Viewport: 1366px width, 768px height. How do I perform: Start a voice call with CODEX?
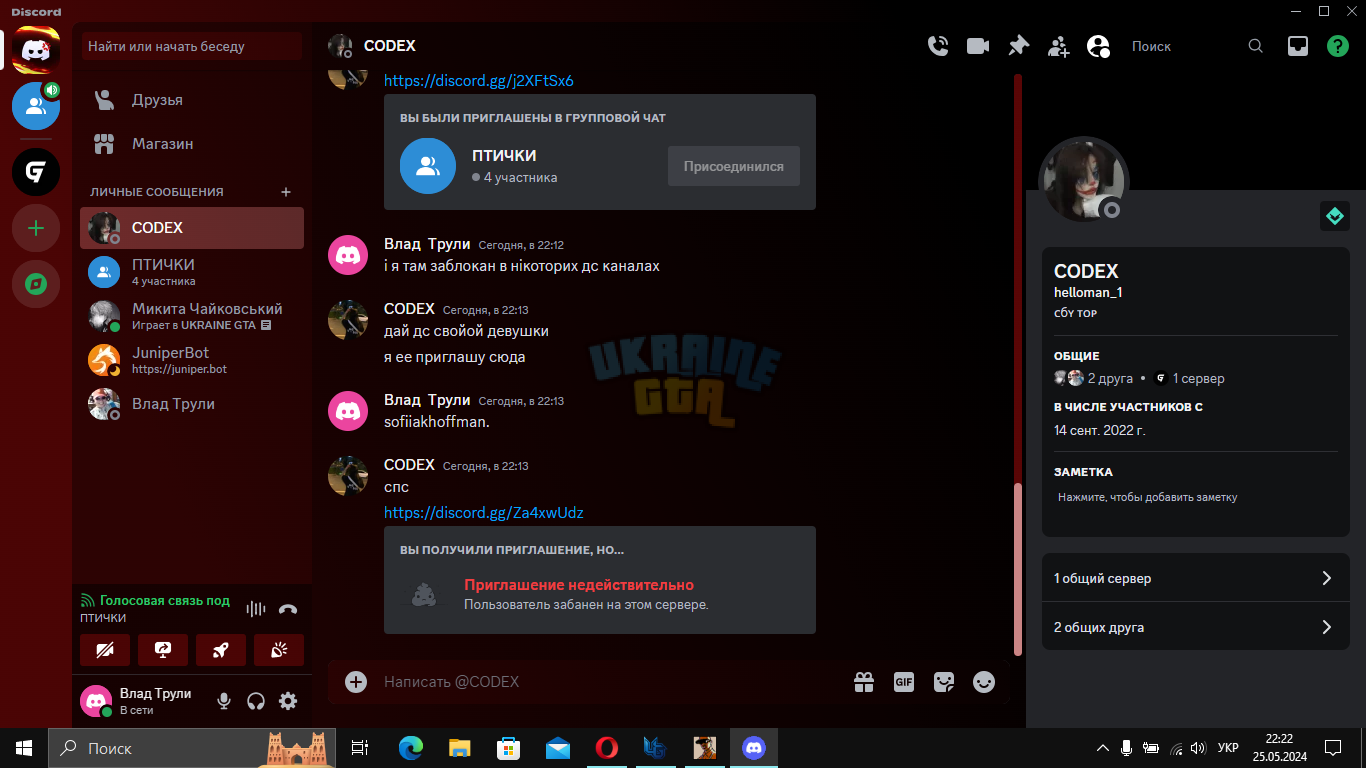(x=938, y=46)
